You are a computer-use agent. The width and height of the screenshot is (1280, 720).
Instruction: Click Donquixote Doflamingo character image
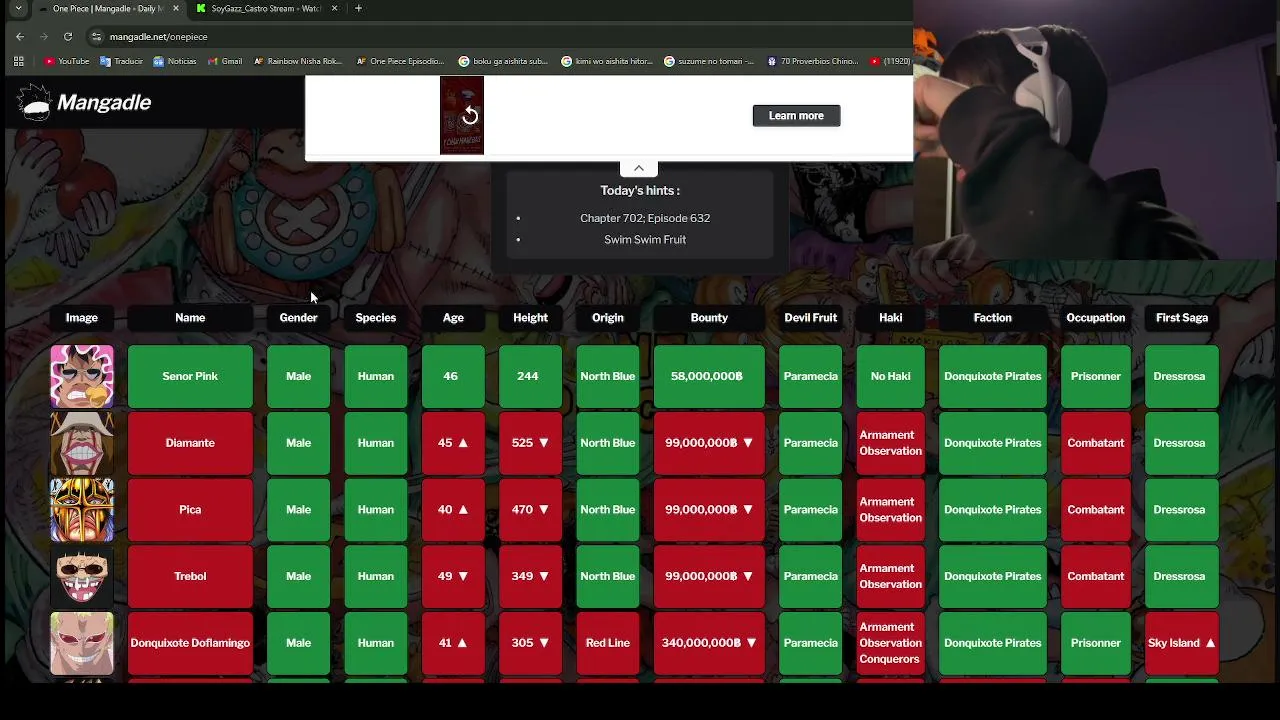pyautogui.click(x=82, y=643)
